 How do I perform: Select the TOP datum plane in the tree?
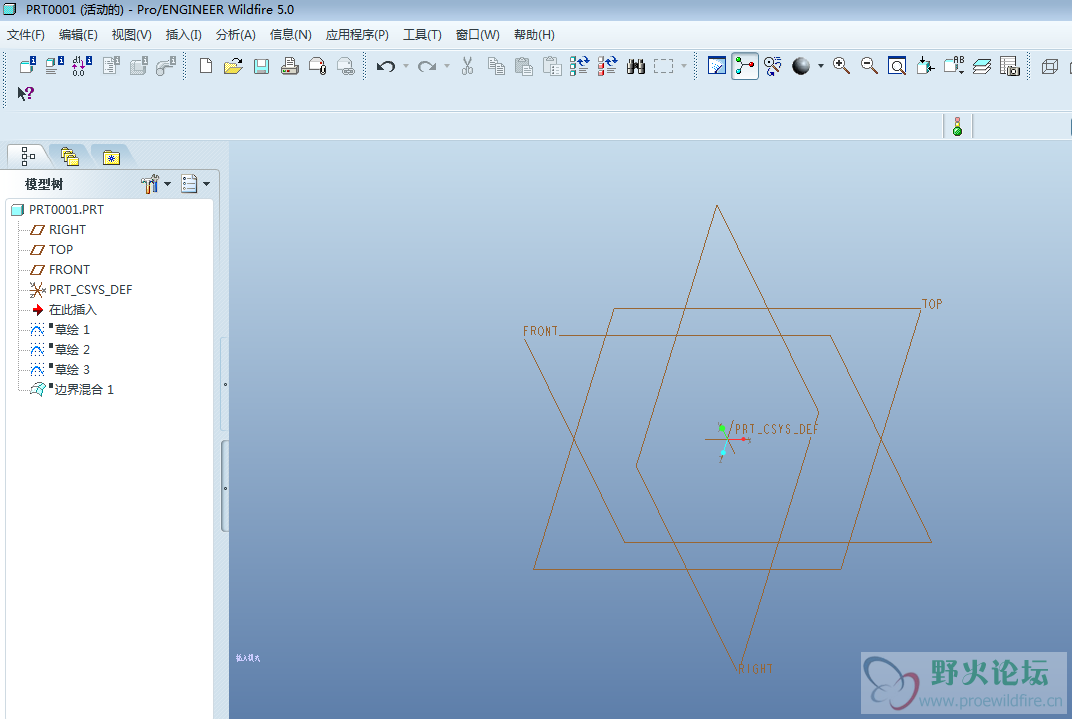tap(52, 249)
